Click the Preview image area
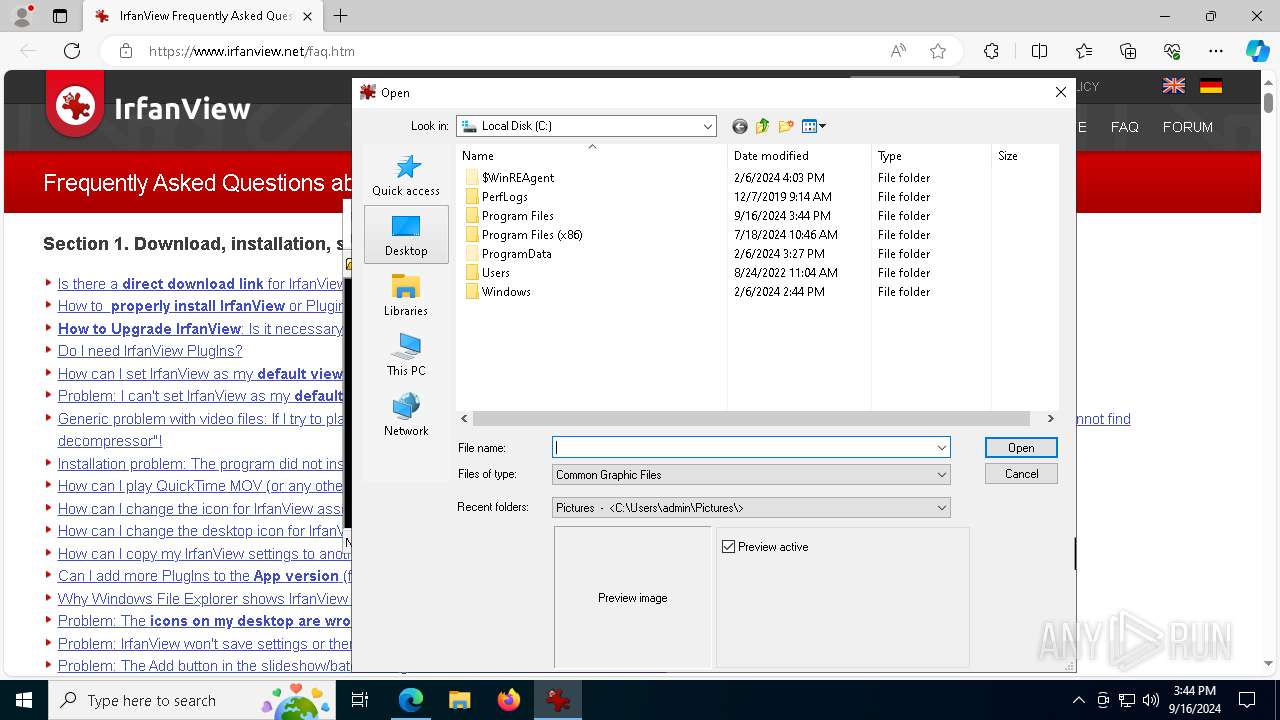The height and width of the screenshot is (720, 1280). tap(633, 598)
